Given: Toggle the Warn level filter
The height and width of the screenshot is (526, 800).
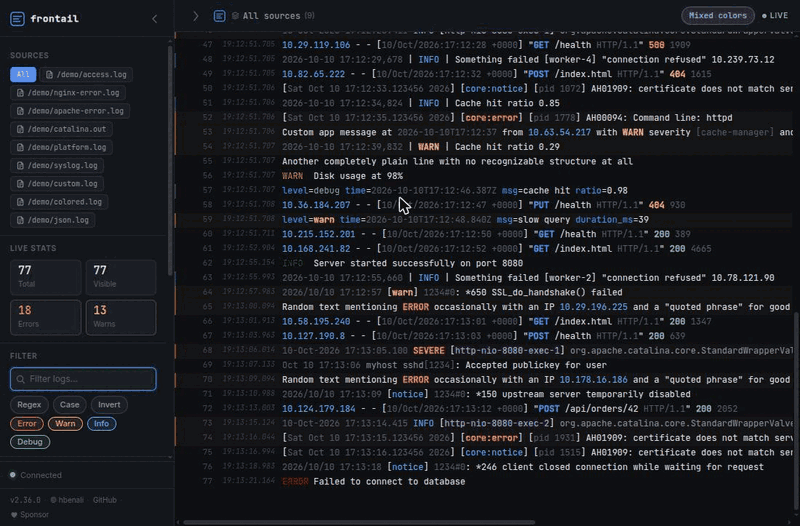Looking at the screenshot, I should (x=65, y=423).
